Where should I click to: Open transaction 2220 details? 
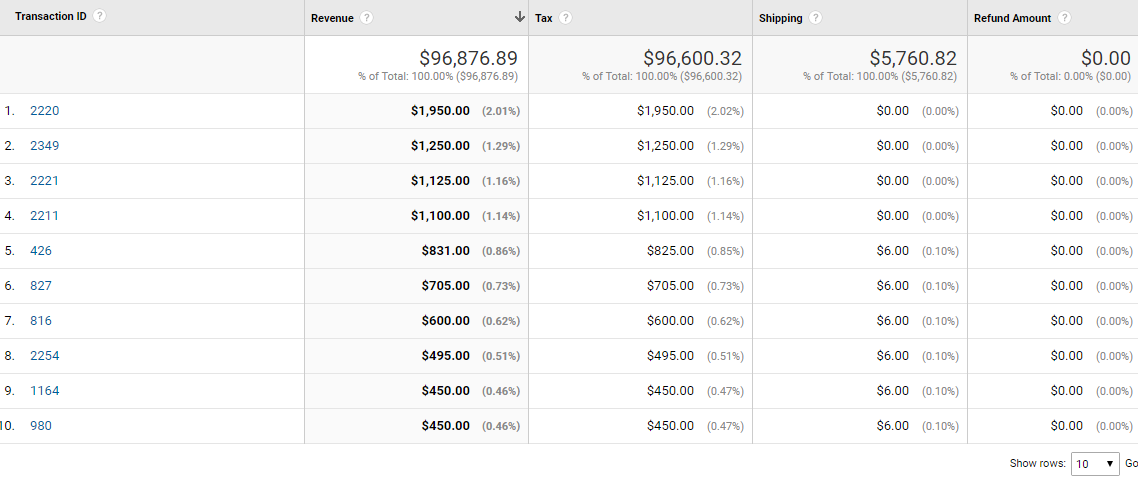point(44,111)
